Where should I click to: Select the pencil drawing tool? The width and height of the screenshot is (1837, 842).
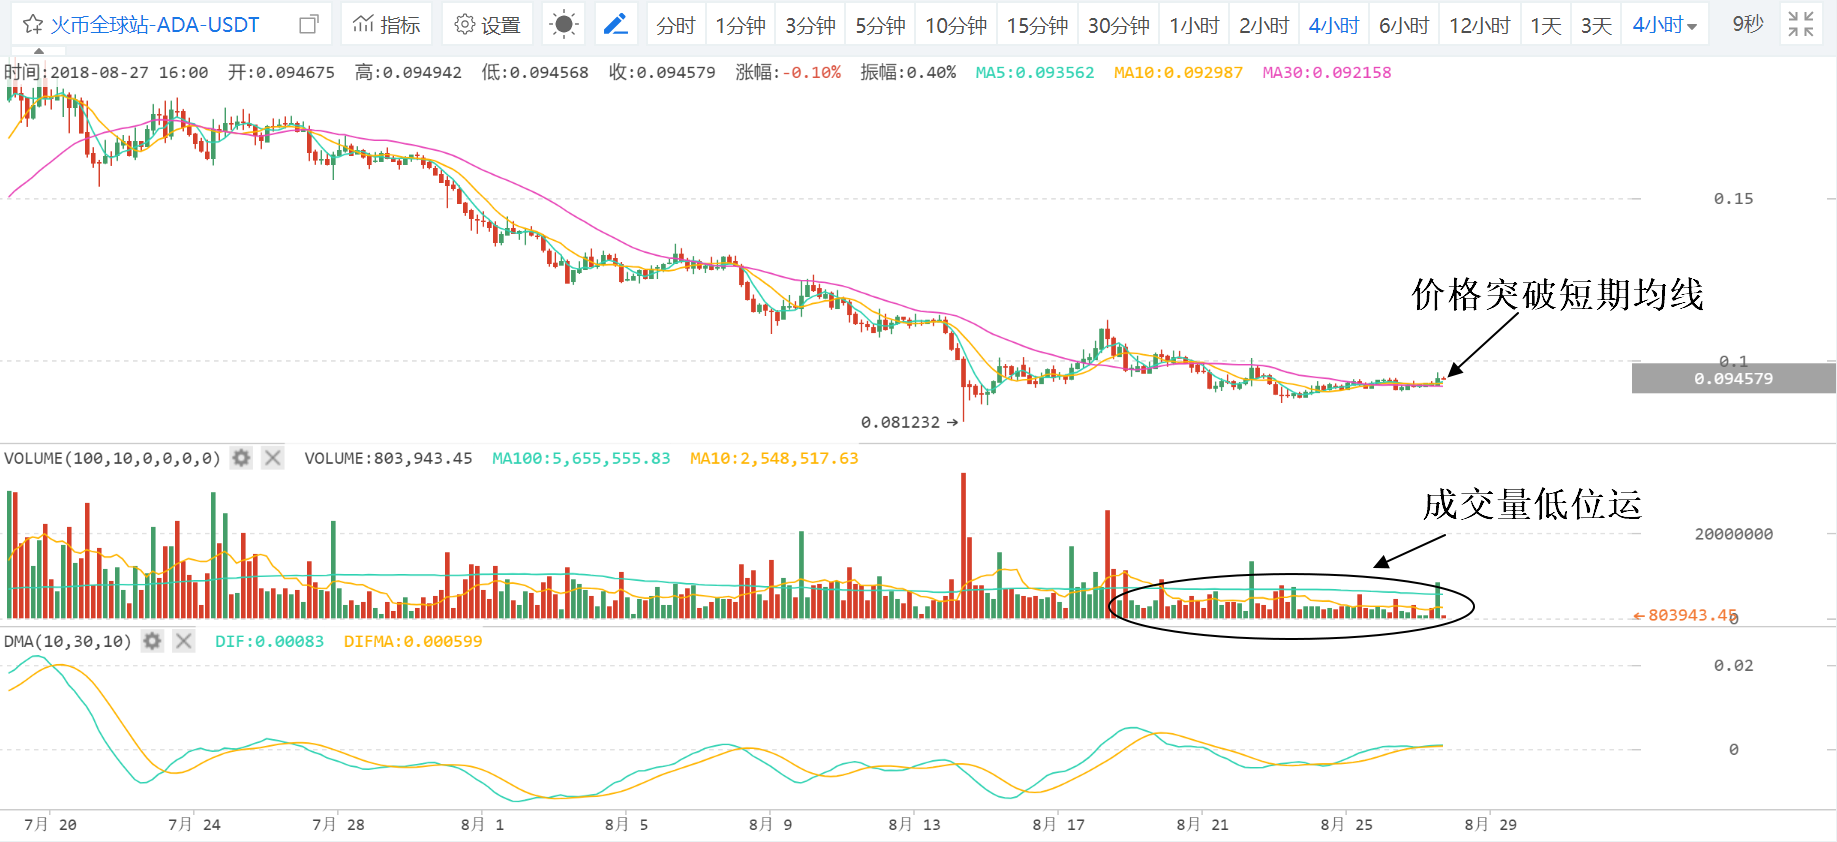[x=616, y=24]
